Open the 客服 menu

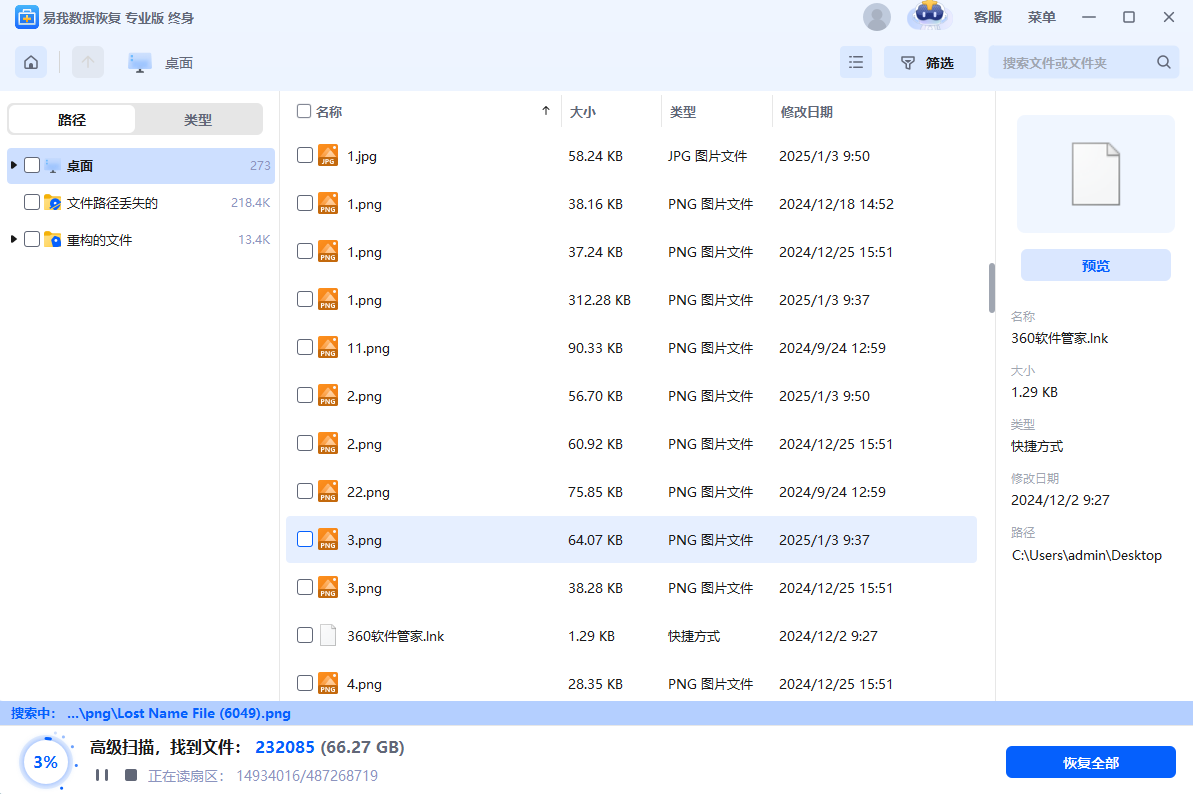[x=988, y=17]
